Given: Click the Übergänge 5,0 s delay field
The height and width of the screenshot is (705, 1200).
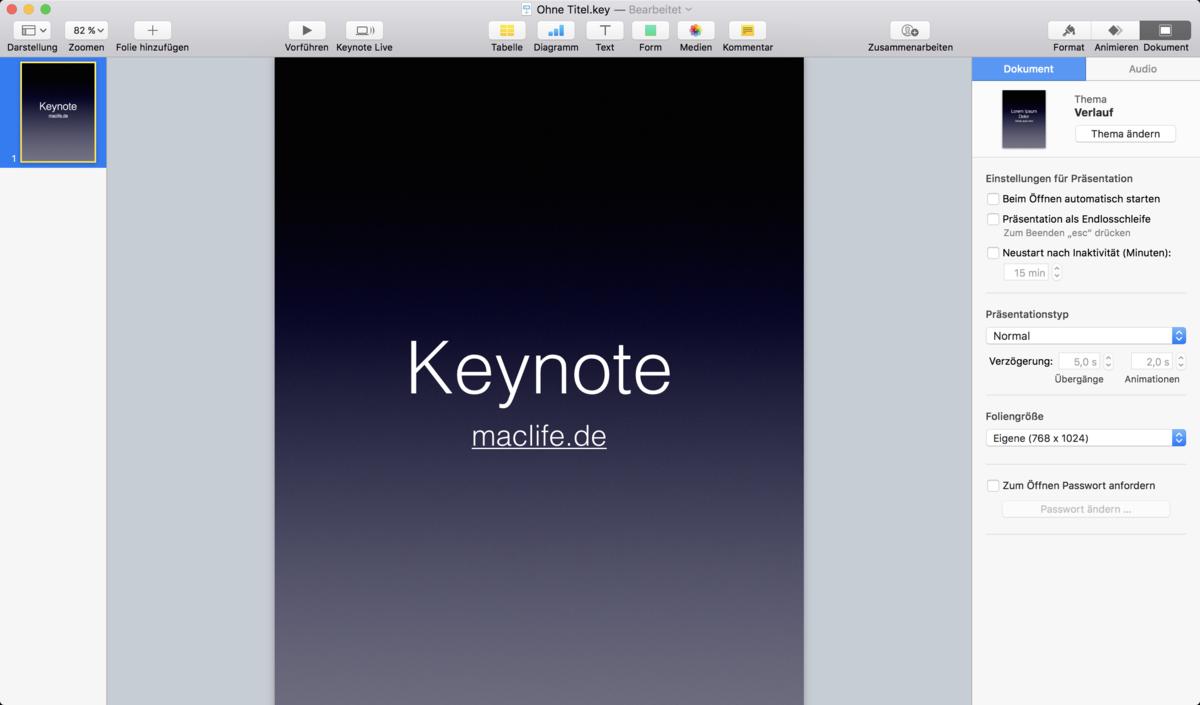Looking at the screenshot, I should [1080, 362].
